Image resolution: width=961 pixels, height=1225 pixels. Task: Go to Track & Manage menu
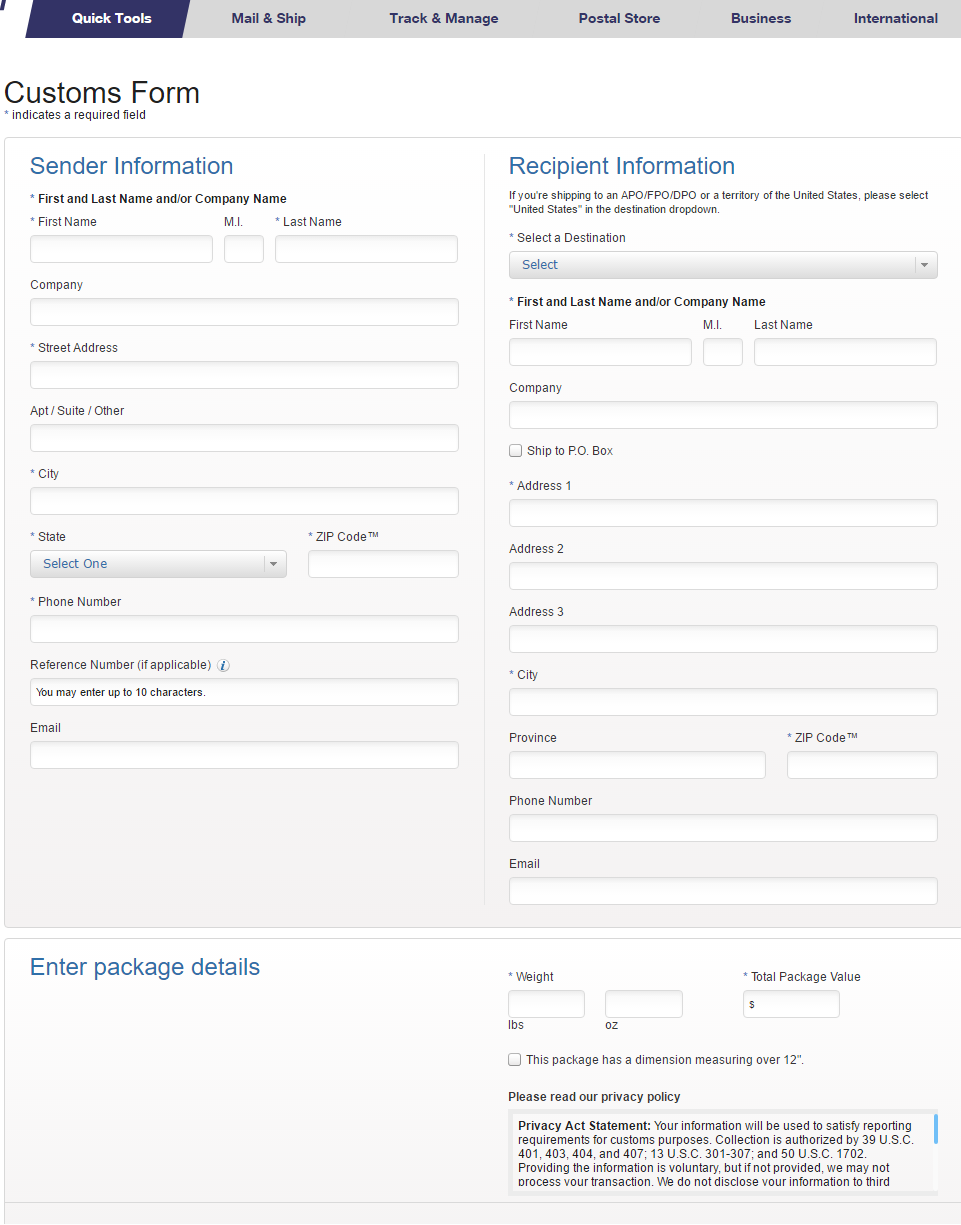click(x=444, y=19)
